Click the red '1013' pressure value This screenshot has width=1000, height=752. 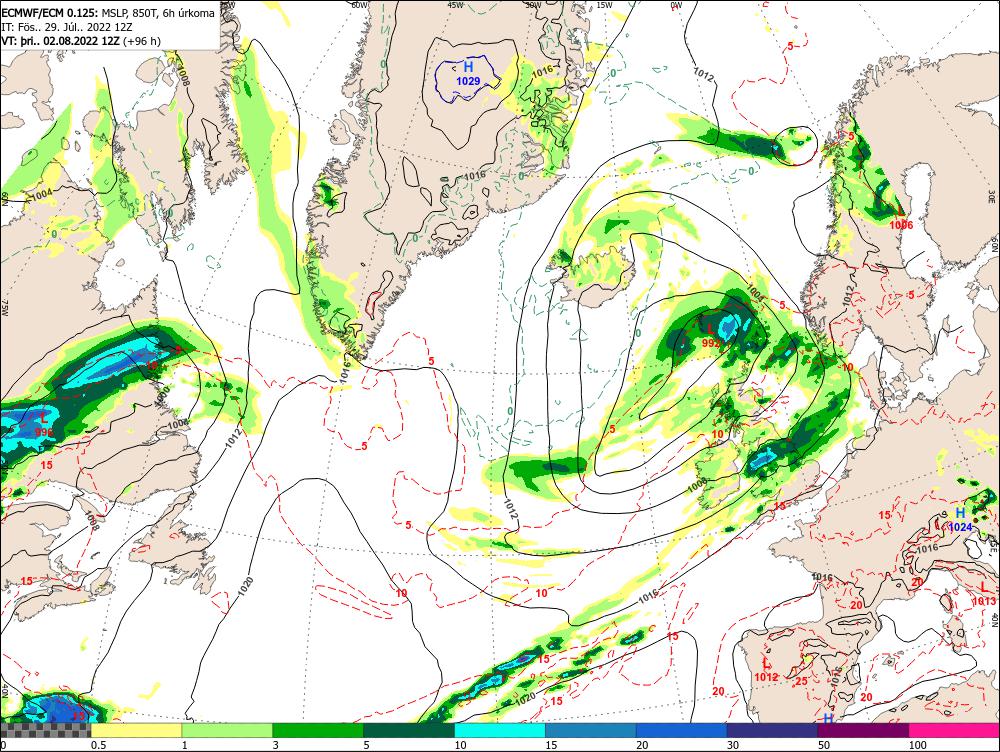click(x=984, y=601)
